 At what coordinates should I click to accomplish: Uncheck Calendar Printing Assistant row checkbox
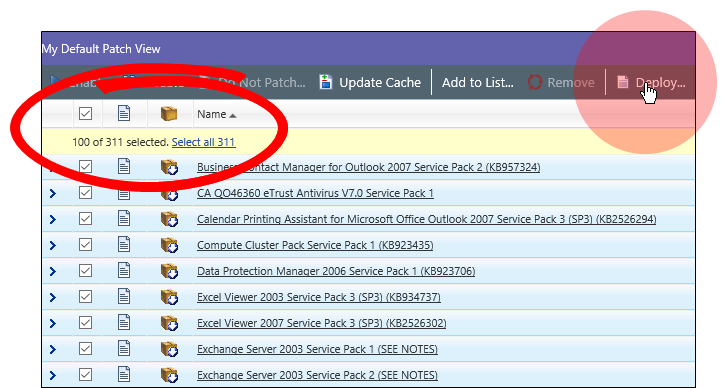(85, 218)
